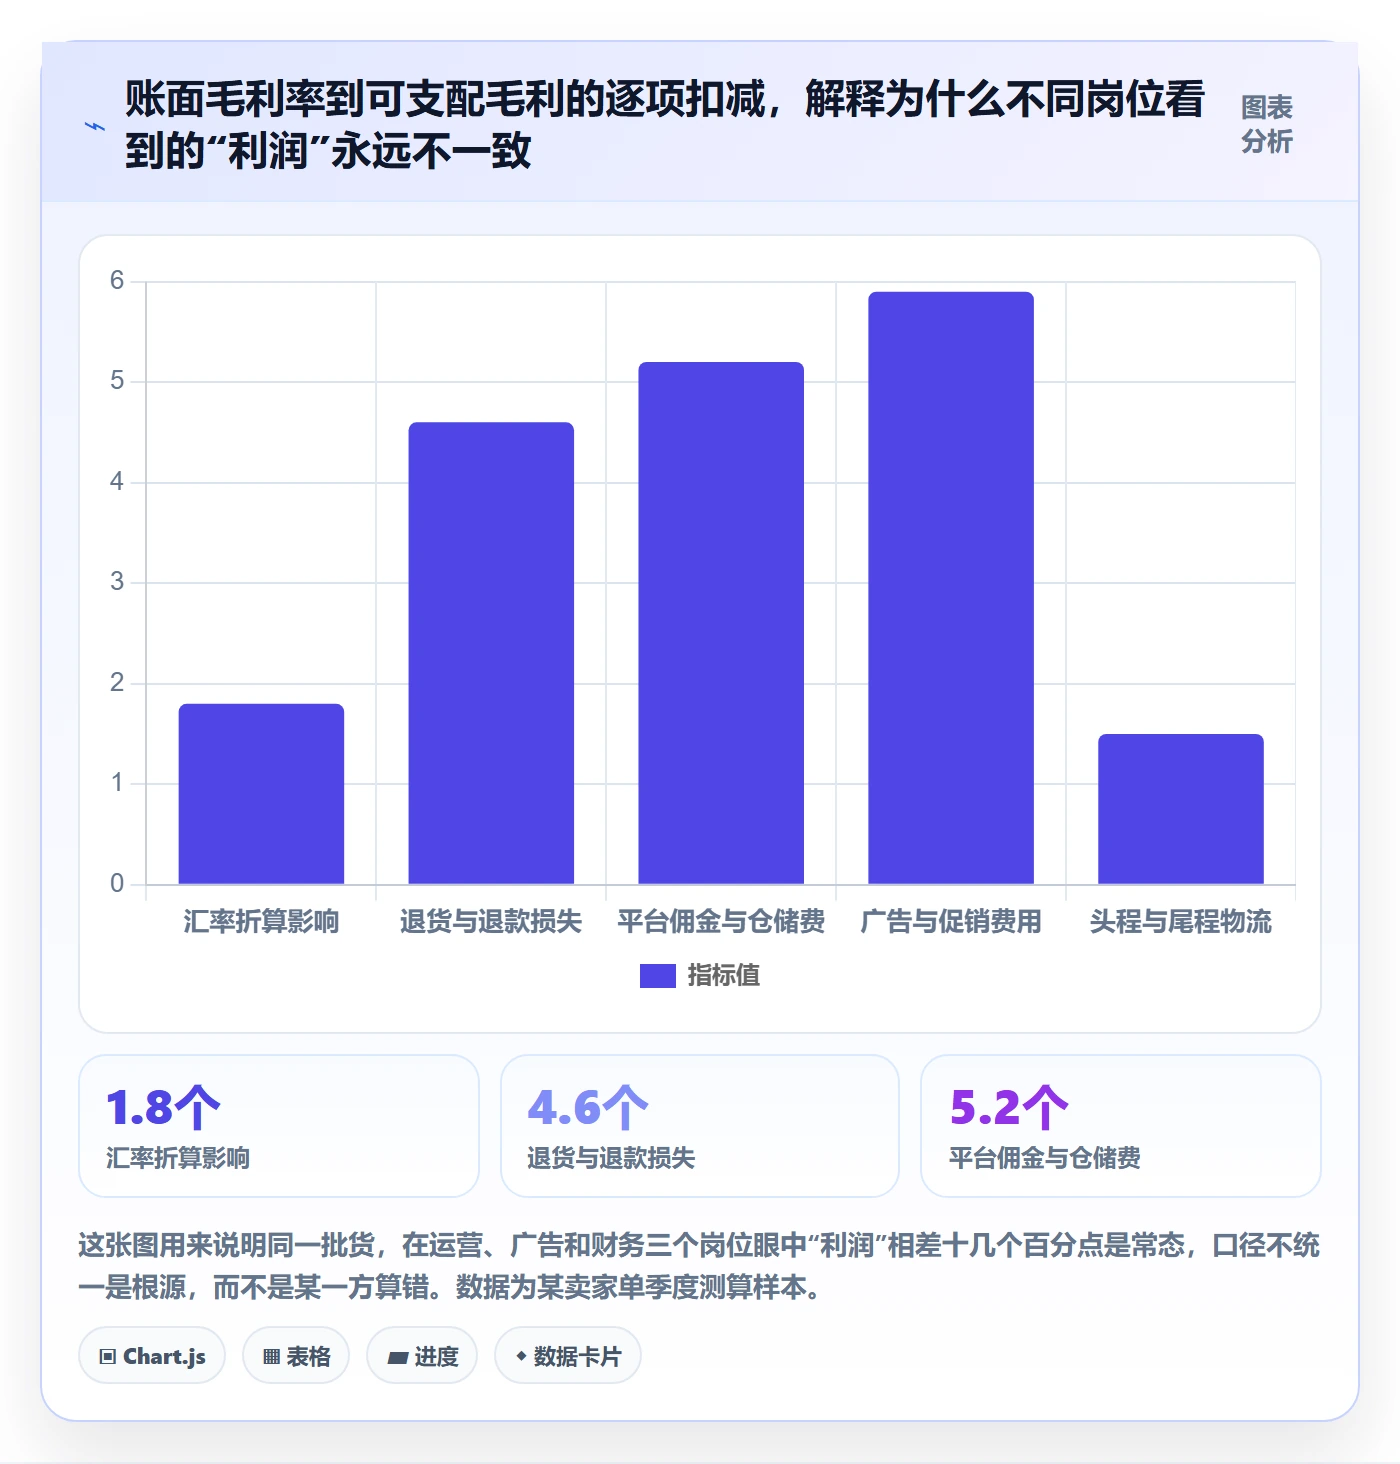Click the tallest bar for 广告与促销费用
Screen dimensions: 1400x1464
pos(951,588)
